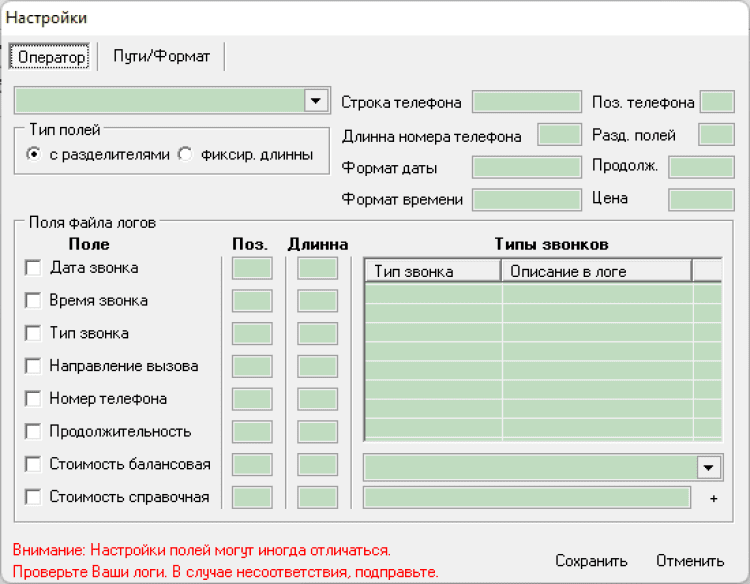Click the Поз. field for Номер телефона
Viewport: 750px width, 584px height.
point(252,399)
